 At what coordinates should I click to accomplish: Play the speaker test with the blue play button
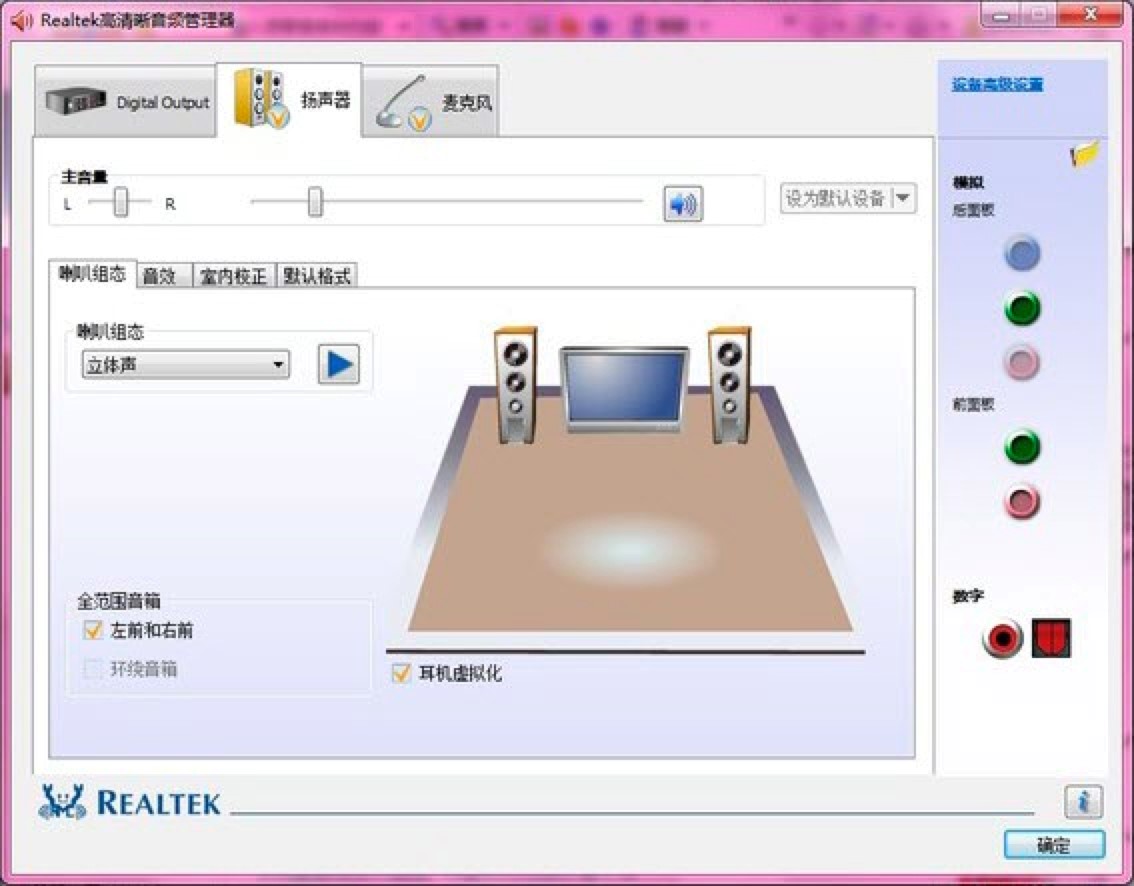336,364
